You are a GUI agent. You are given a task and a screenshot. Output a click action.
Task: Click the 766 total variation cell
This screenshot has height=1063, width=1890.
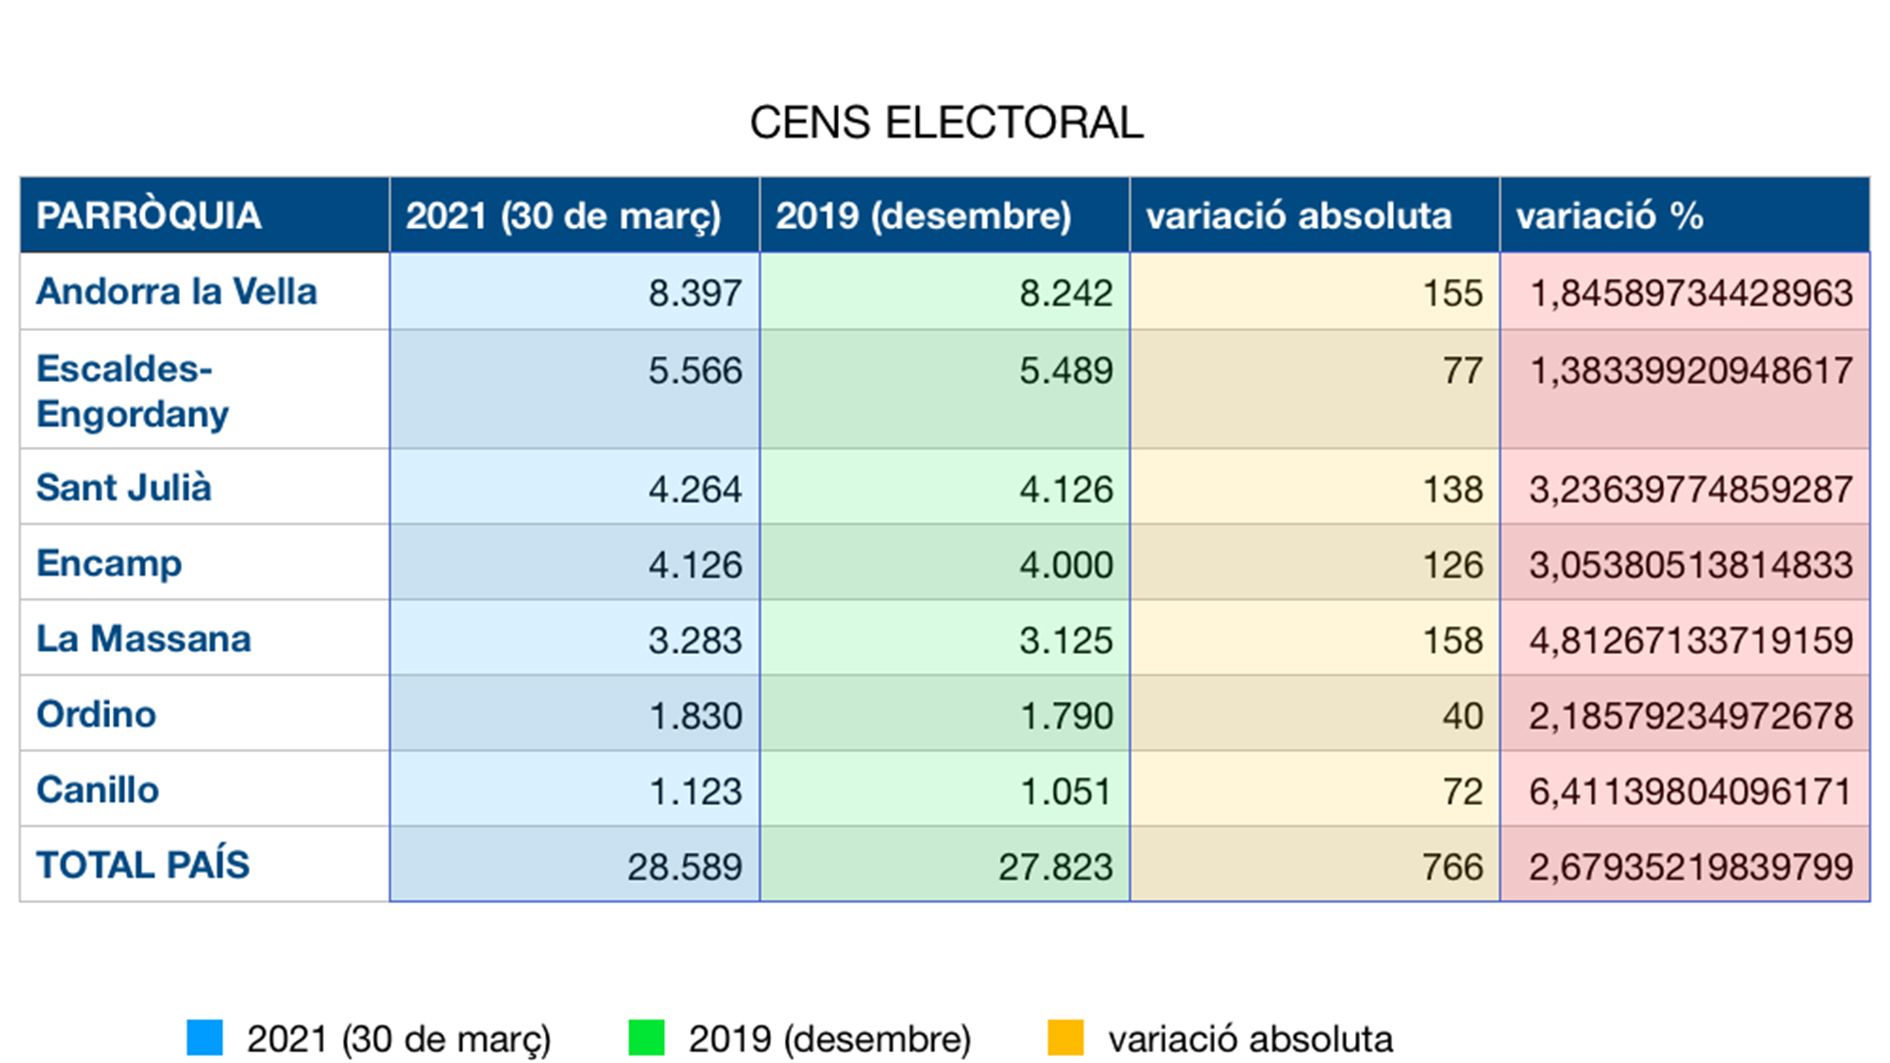click(1452, 866)
